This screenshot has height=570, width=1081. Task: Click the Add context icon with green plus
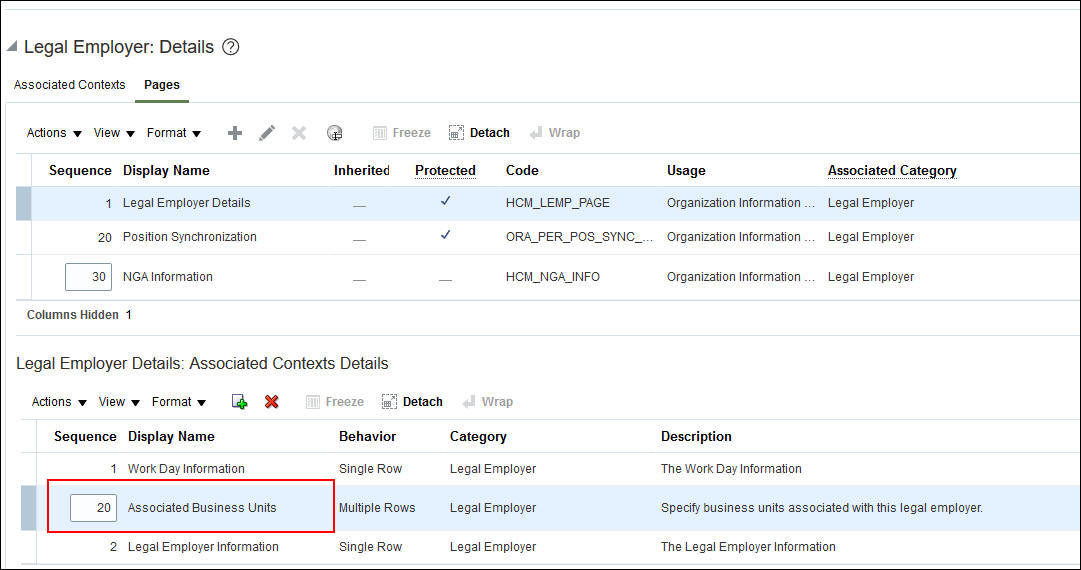239,401
